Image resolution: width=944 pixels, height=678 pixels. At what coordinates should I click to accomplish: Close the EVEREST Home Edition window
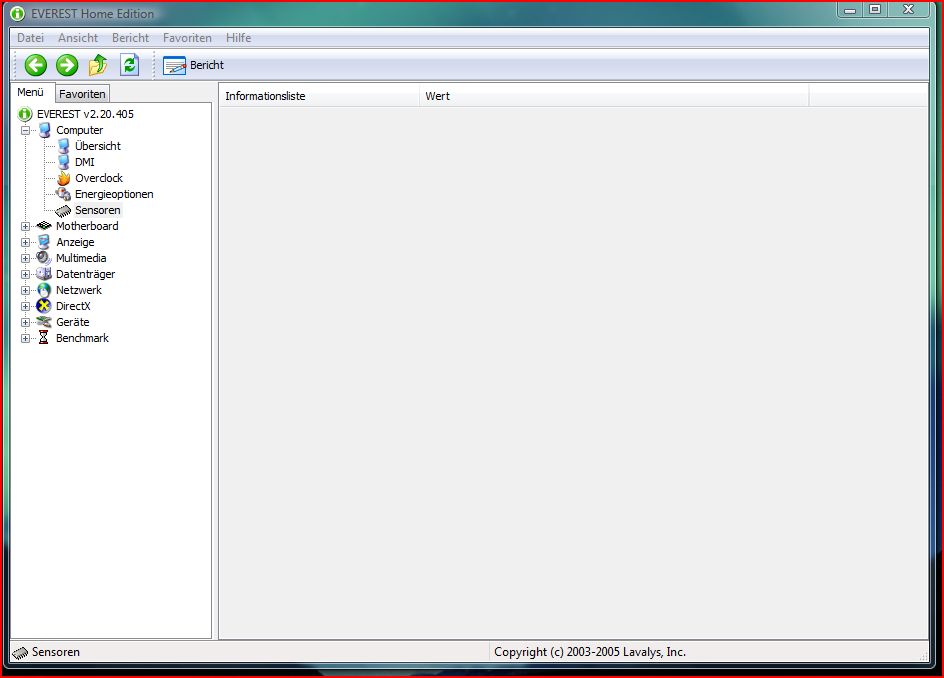908,10
